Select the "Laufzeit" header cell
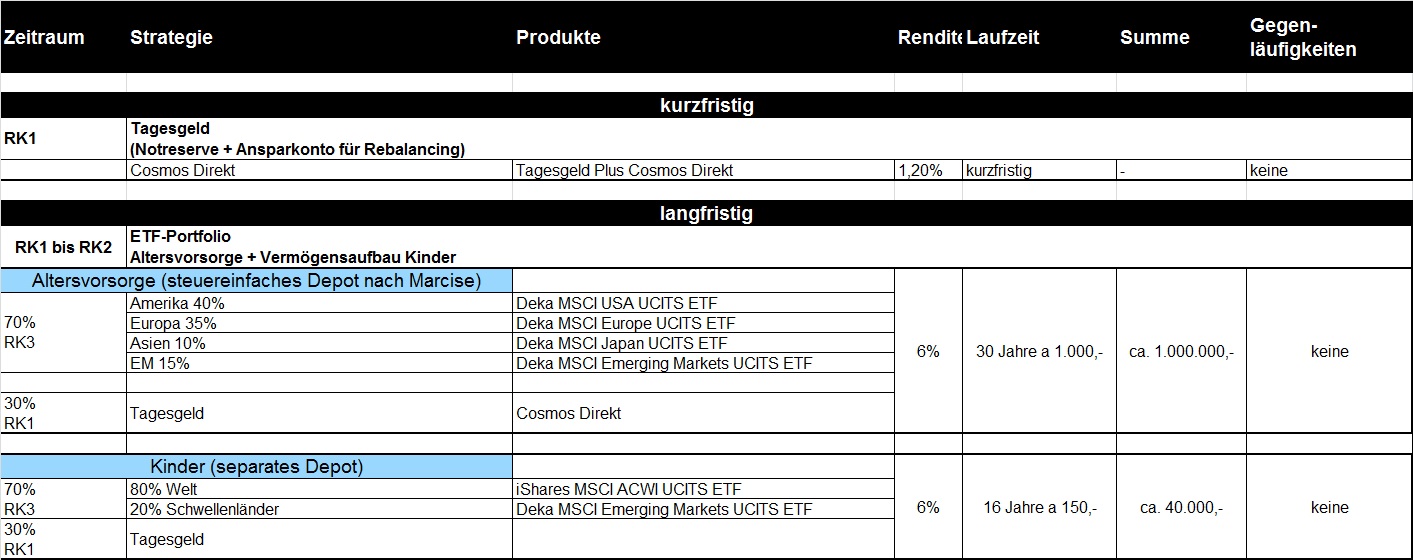 [x=1003, y=38]
